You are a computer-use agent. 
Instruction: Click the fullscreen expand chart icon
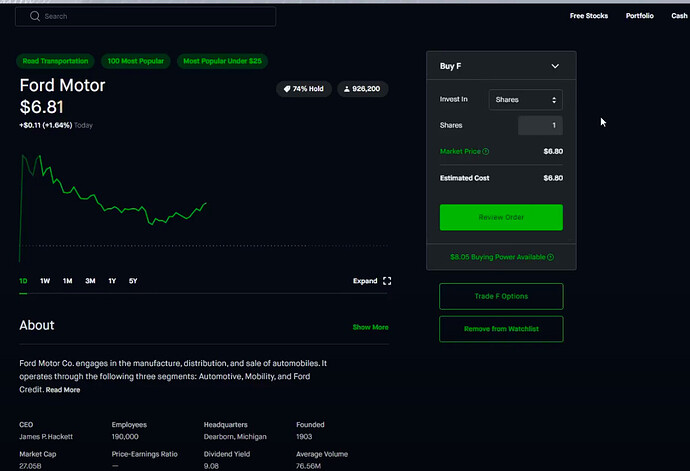387,281
